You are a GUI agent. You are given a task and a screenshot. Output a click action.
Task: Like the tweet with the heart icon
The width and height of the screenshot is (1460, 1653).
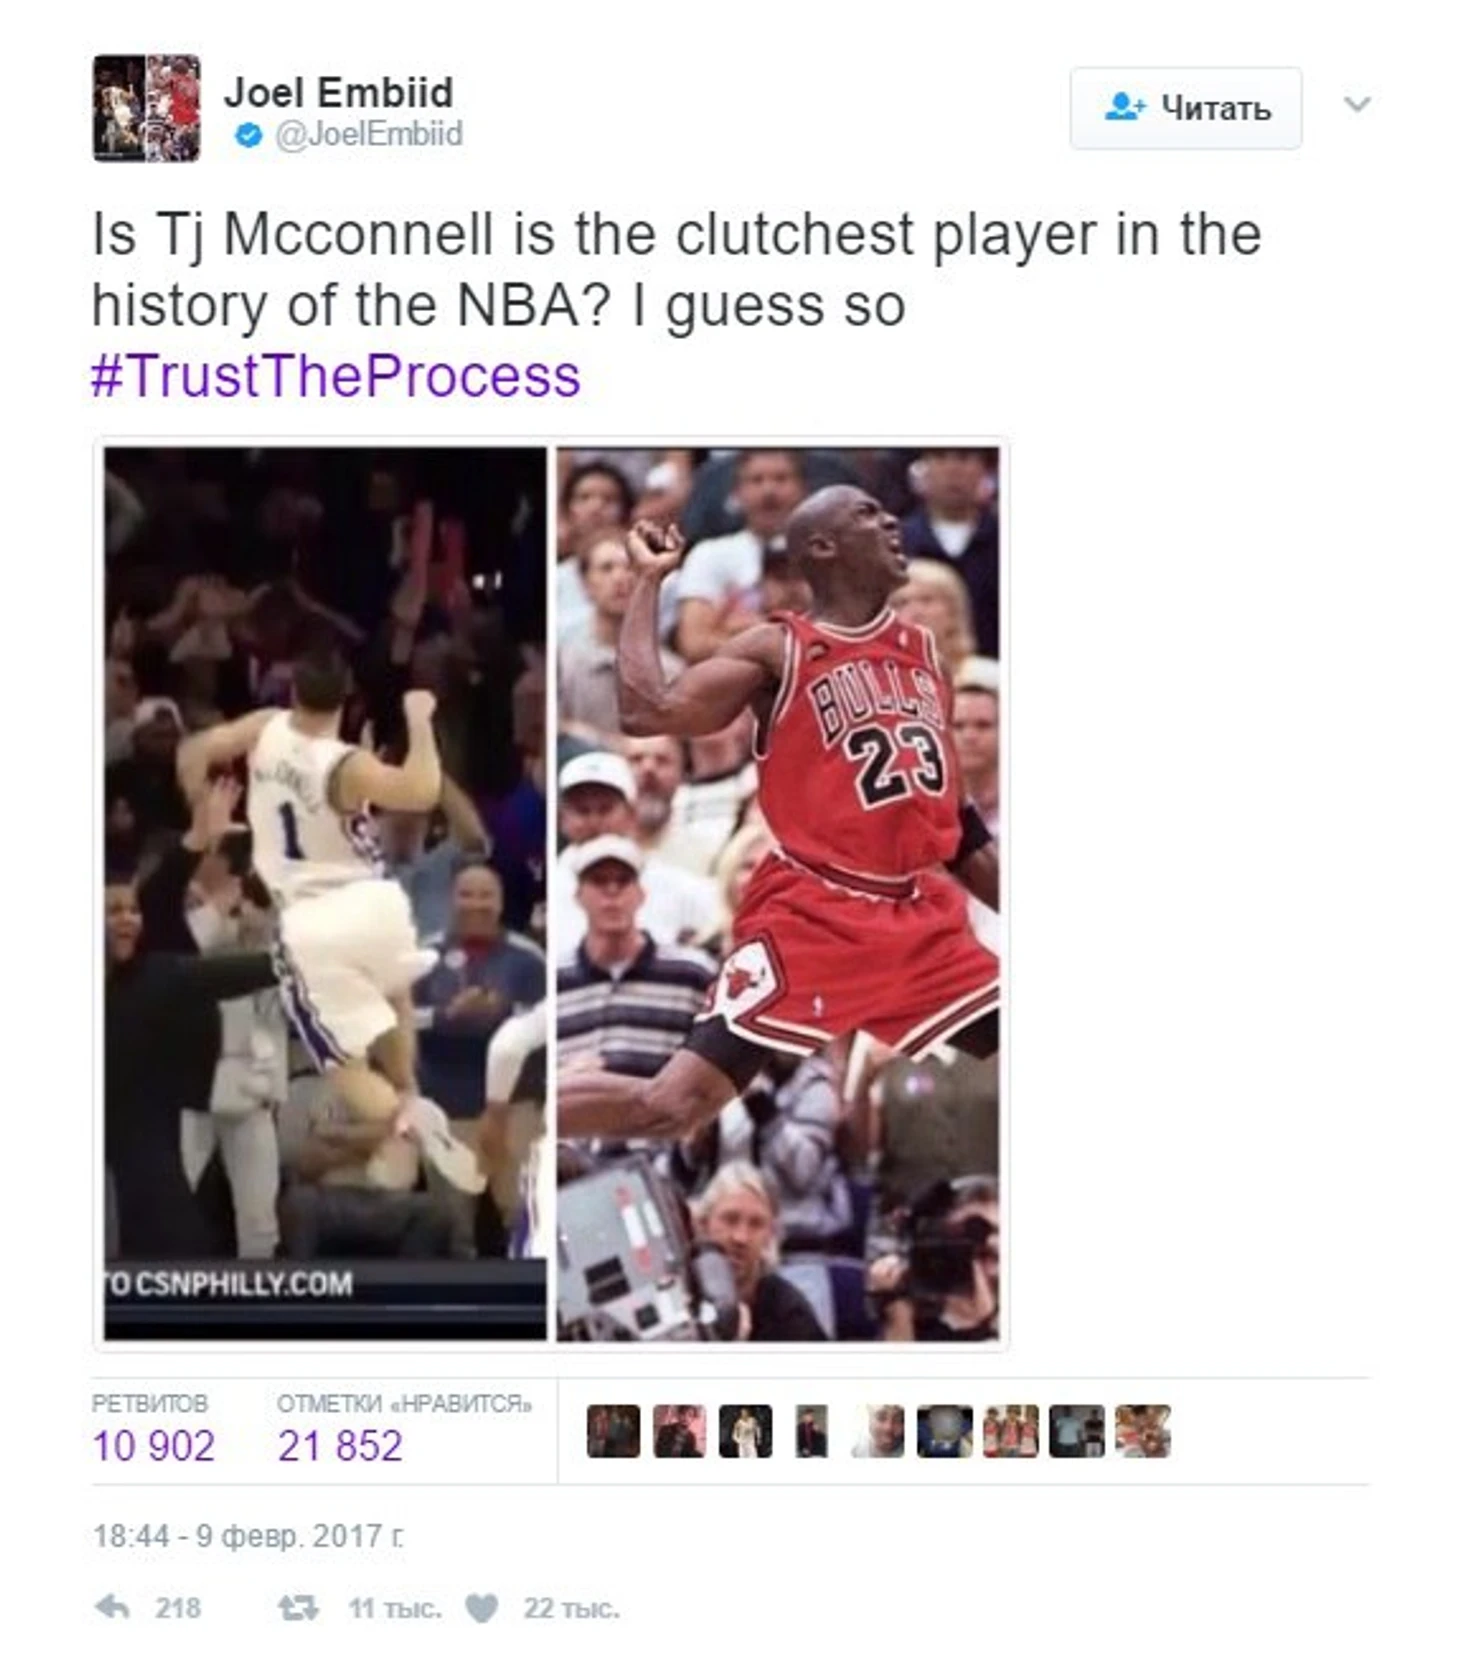click(482, 1608)
